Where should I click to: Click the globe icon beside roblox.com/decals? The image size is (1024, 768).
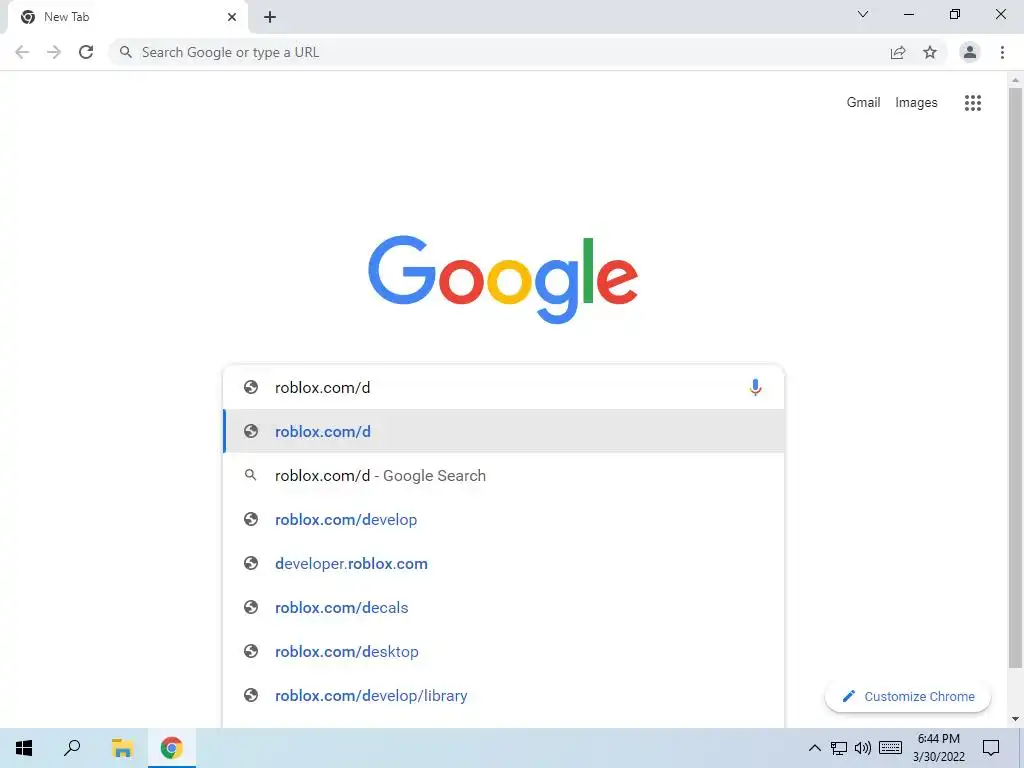pyautogui.click(x=251, y=607)
